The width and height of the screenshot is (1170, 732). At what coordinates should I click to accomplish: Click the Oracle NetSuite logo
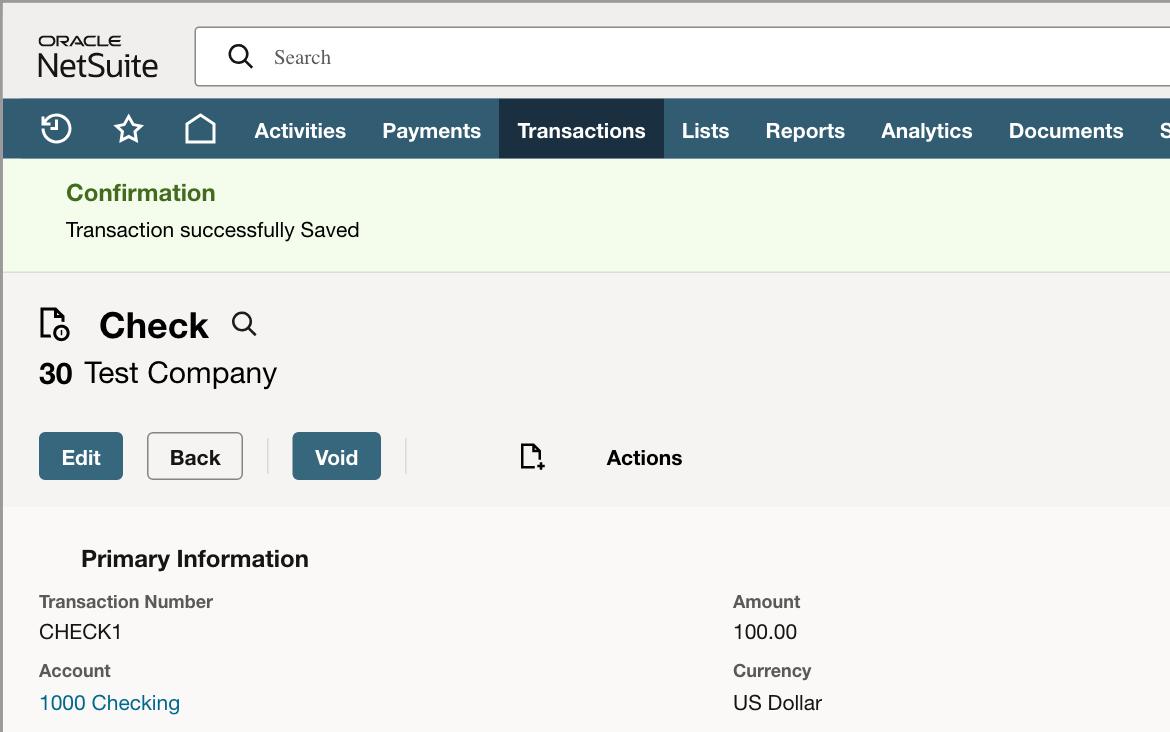click(98, 56)
